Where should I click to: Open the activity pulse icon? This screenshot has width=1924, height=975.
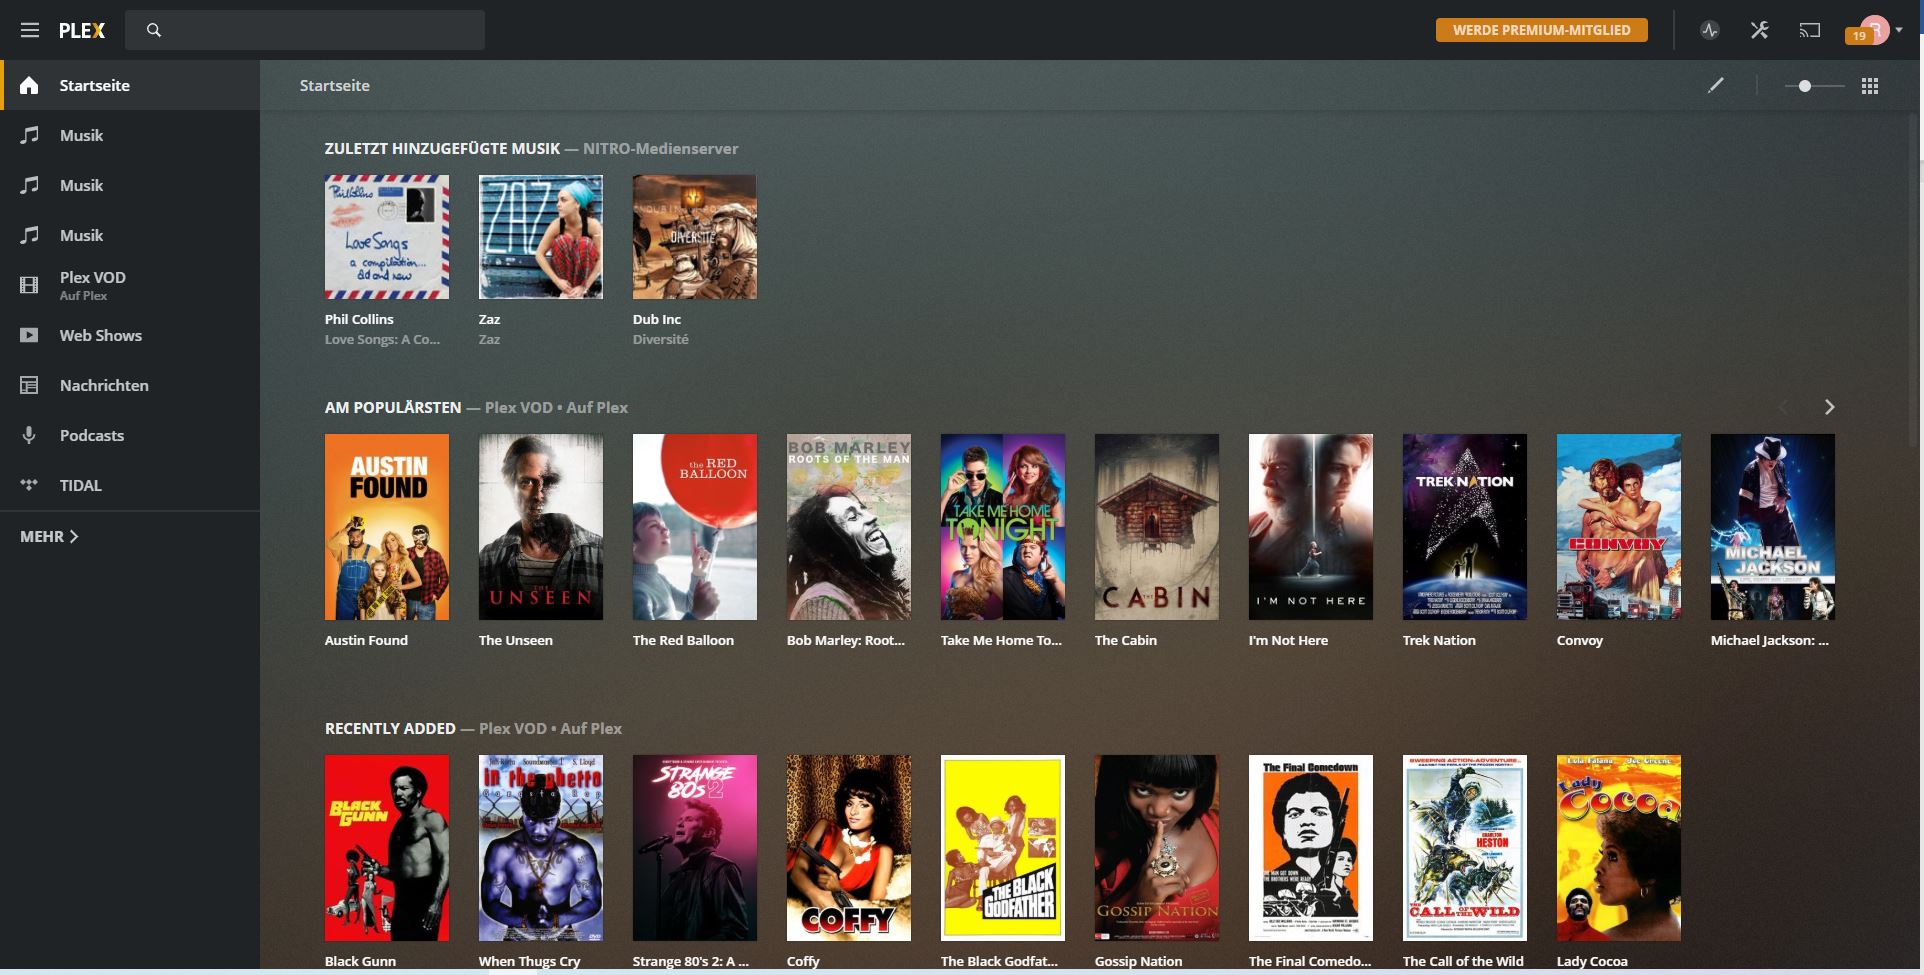tap(1710, 30)
